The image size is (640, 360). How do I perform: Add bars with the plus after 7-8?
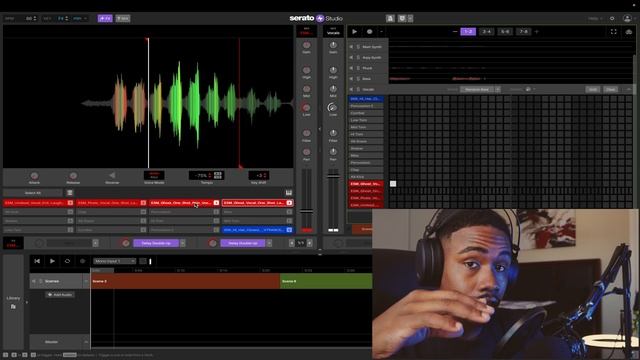coord(537,31)
